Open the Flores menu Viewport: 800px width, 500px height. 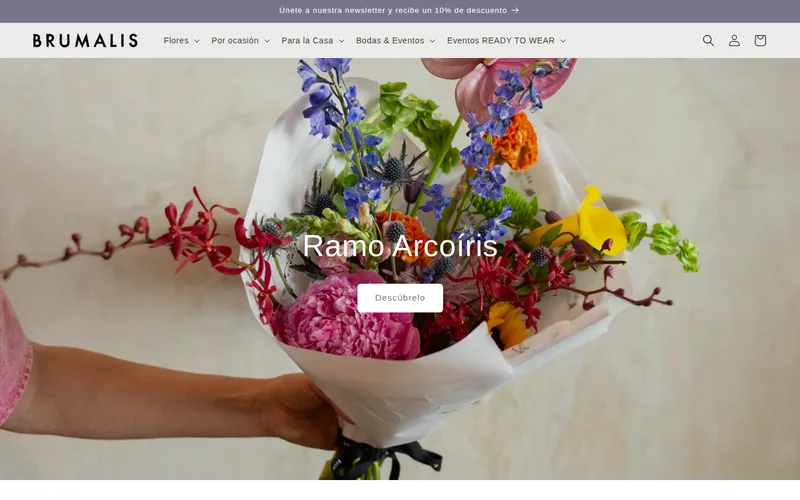[182, 40]
